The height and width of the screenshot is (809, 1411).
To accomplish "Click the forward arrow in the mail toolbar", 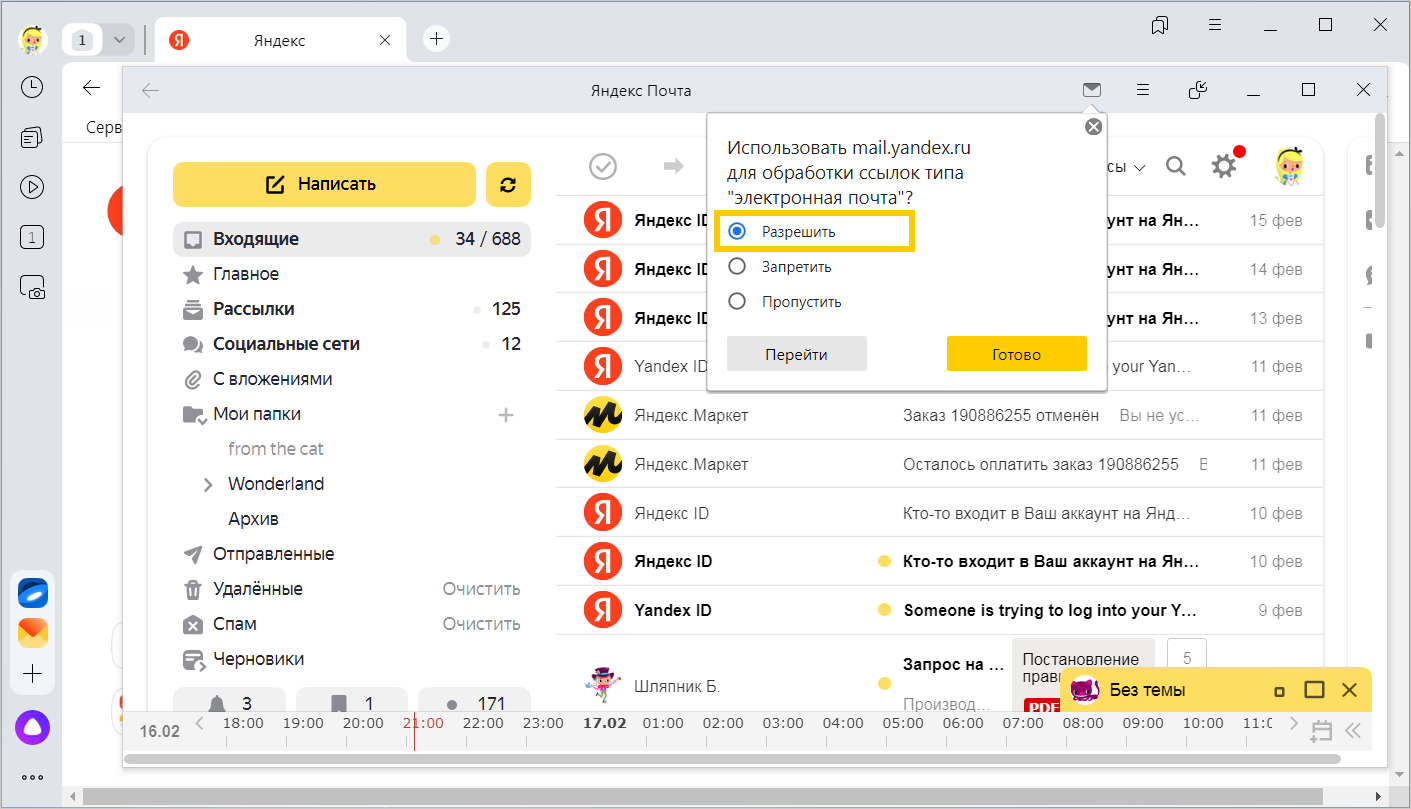I will coord(673,166).
